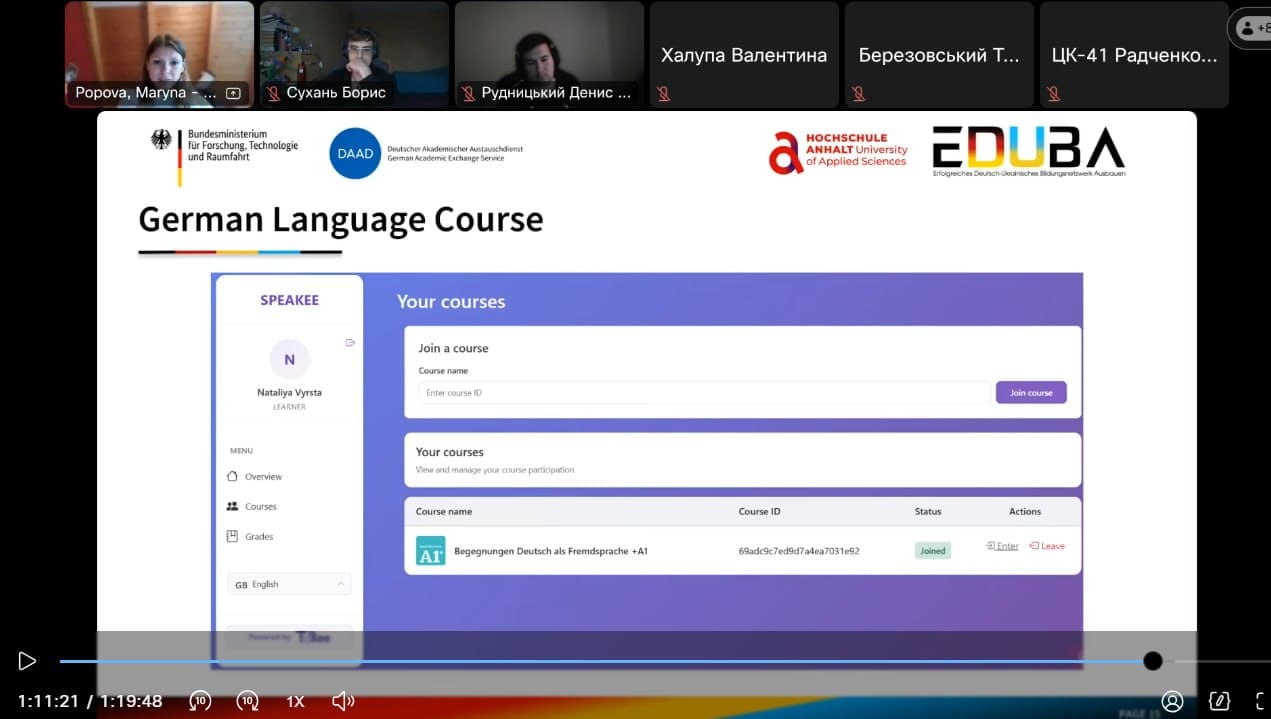Select Сухань Борис video tile

click(x=355, y=55)
